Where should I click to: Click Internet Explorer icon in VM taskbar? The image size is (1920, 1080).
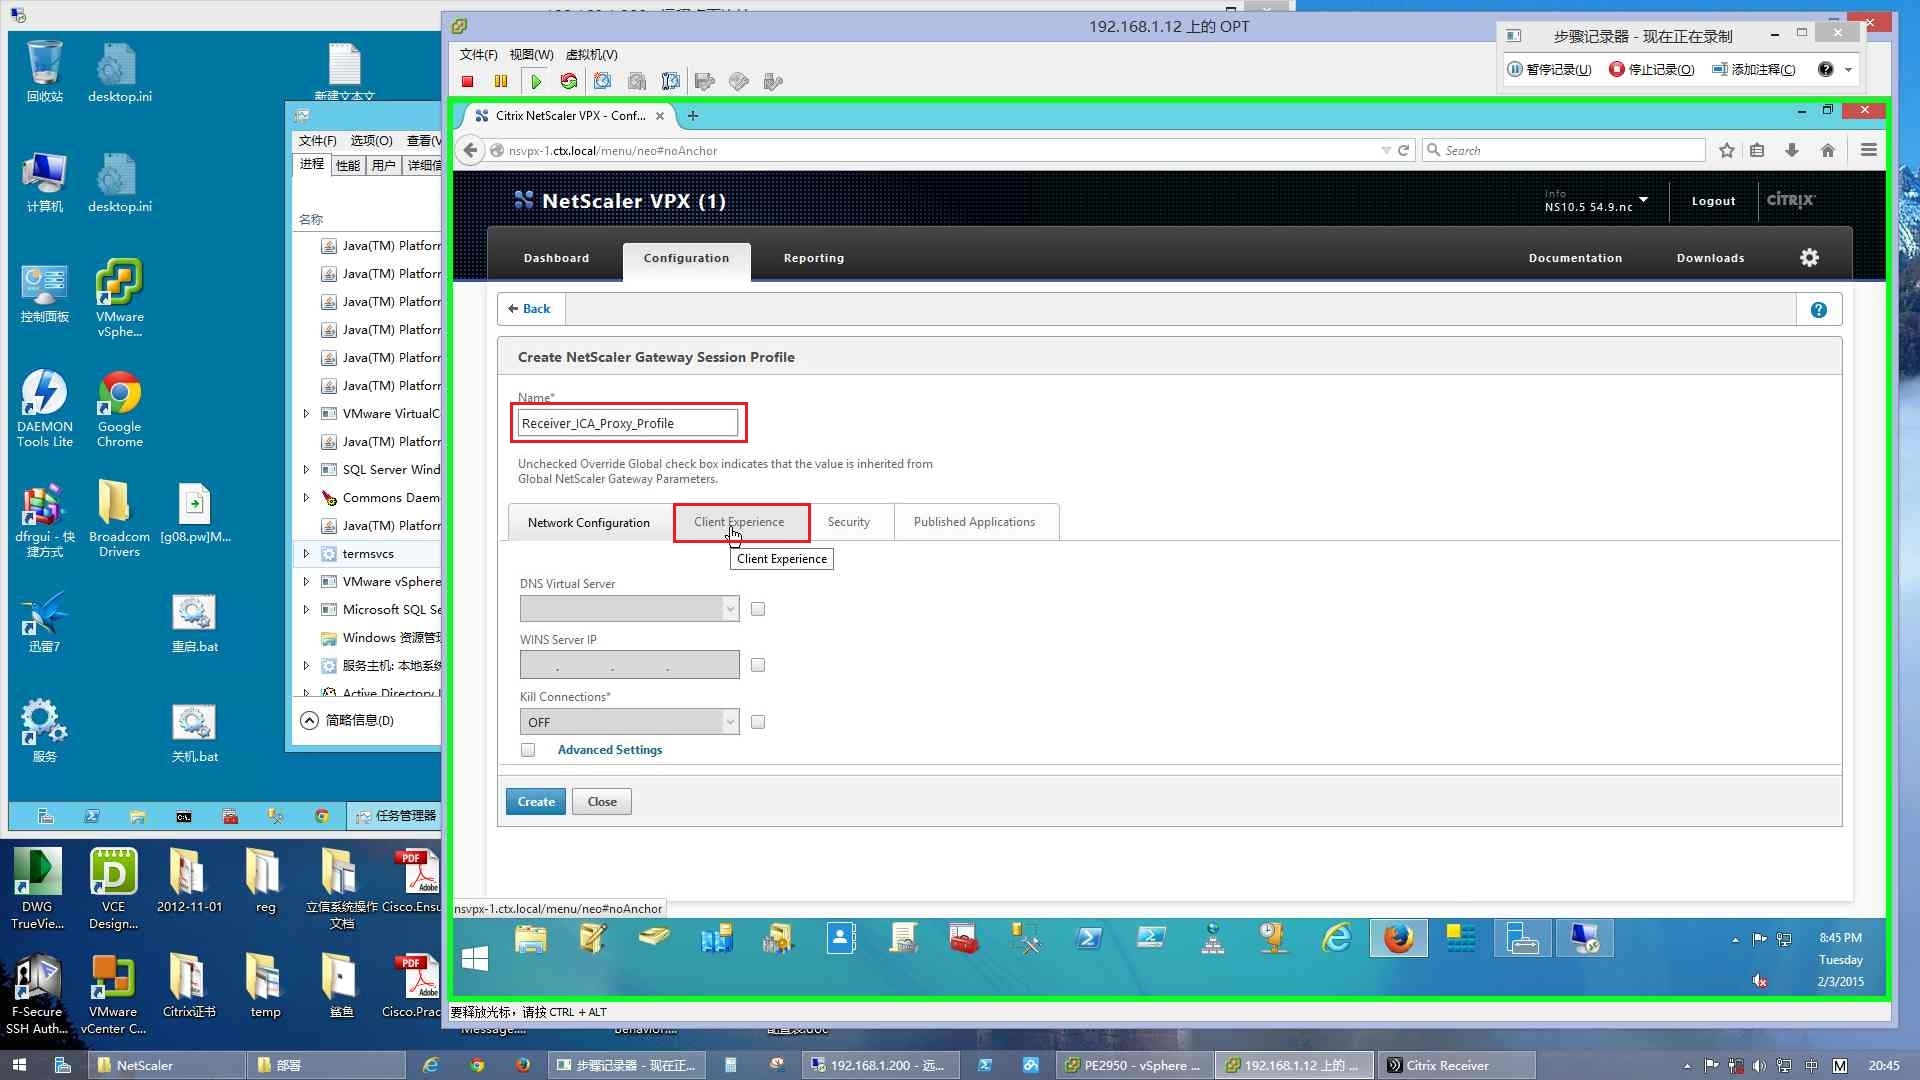1337,939
